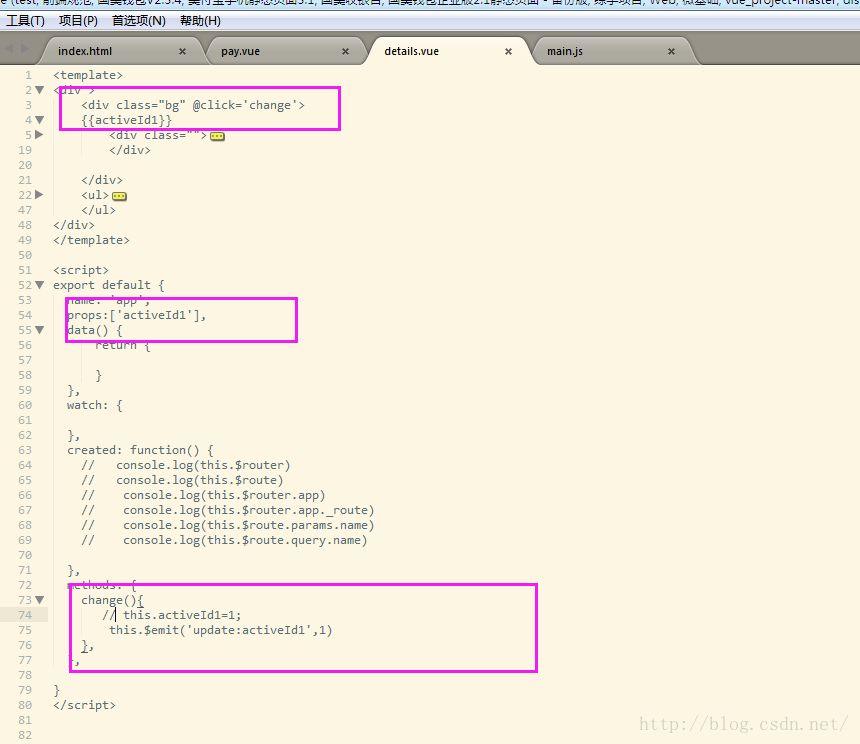
Task: Go to next tab with right arrow
Action: tap(24, 48)
